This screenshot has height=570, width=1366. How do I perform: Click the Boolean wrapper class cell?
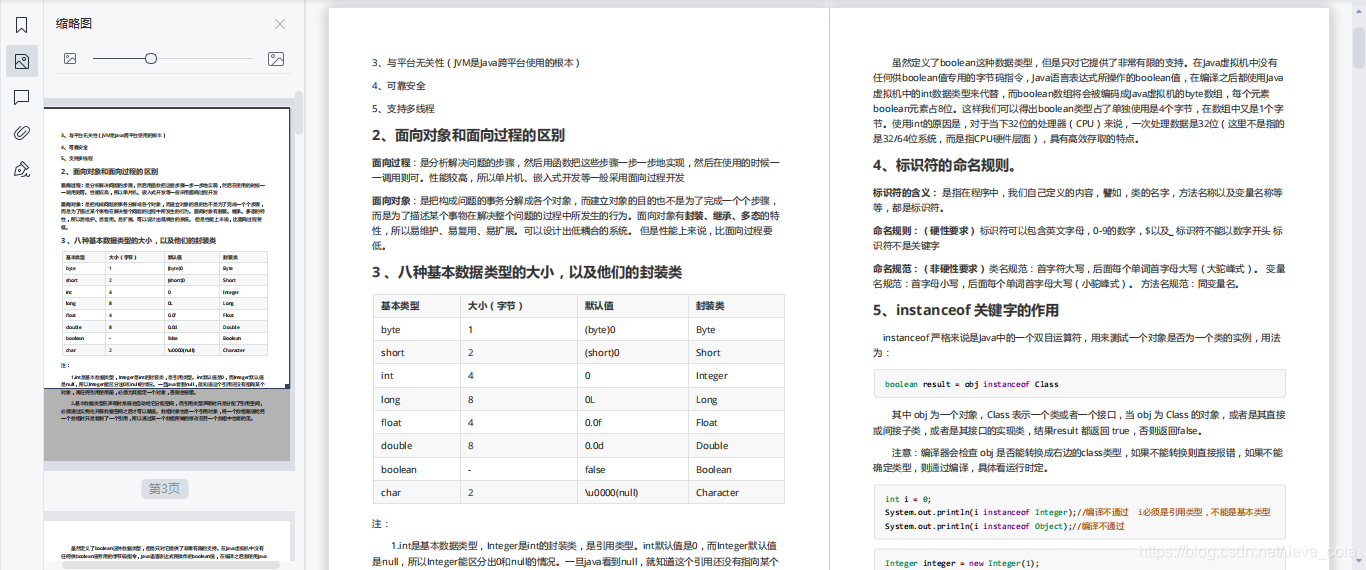714,469
